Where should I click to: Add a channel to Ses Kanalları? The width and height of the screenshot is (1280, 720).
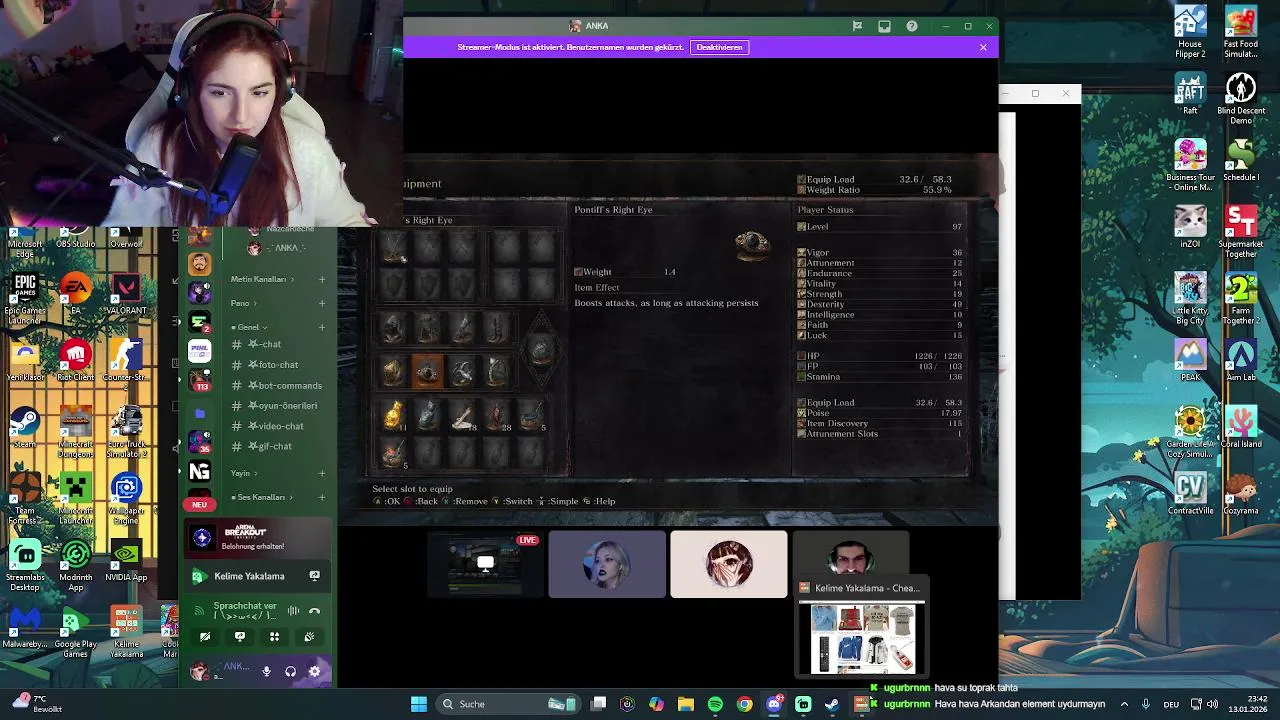[322, 497]
